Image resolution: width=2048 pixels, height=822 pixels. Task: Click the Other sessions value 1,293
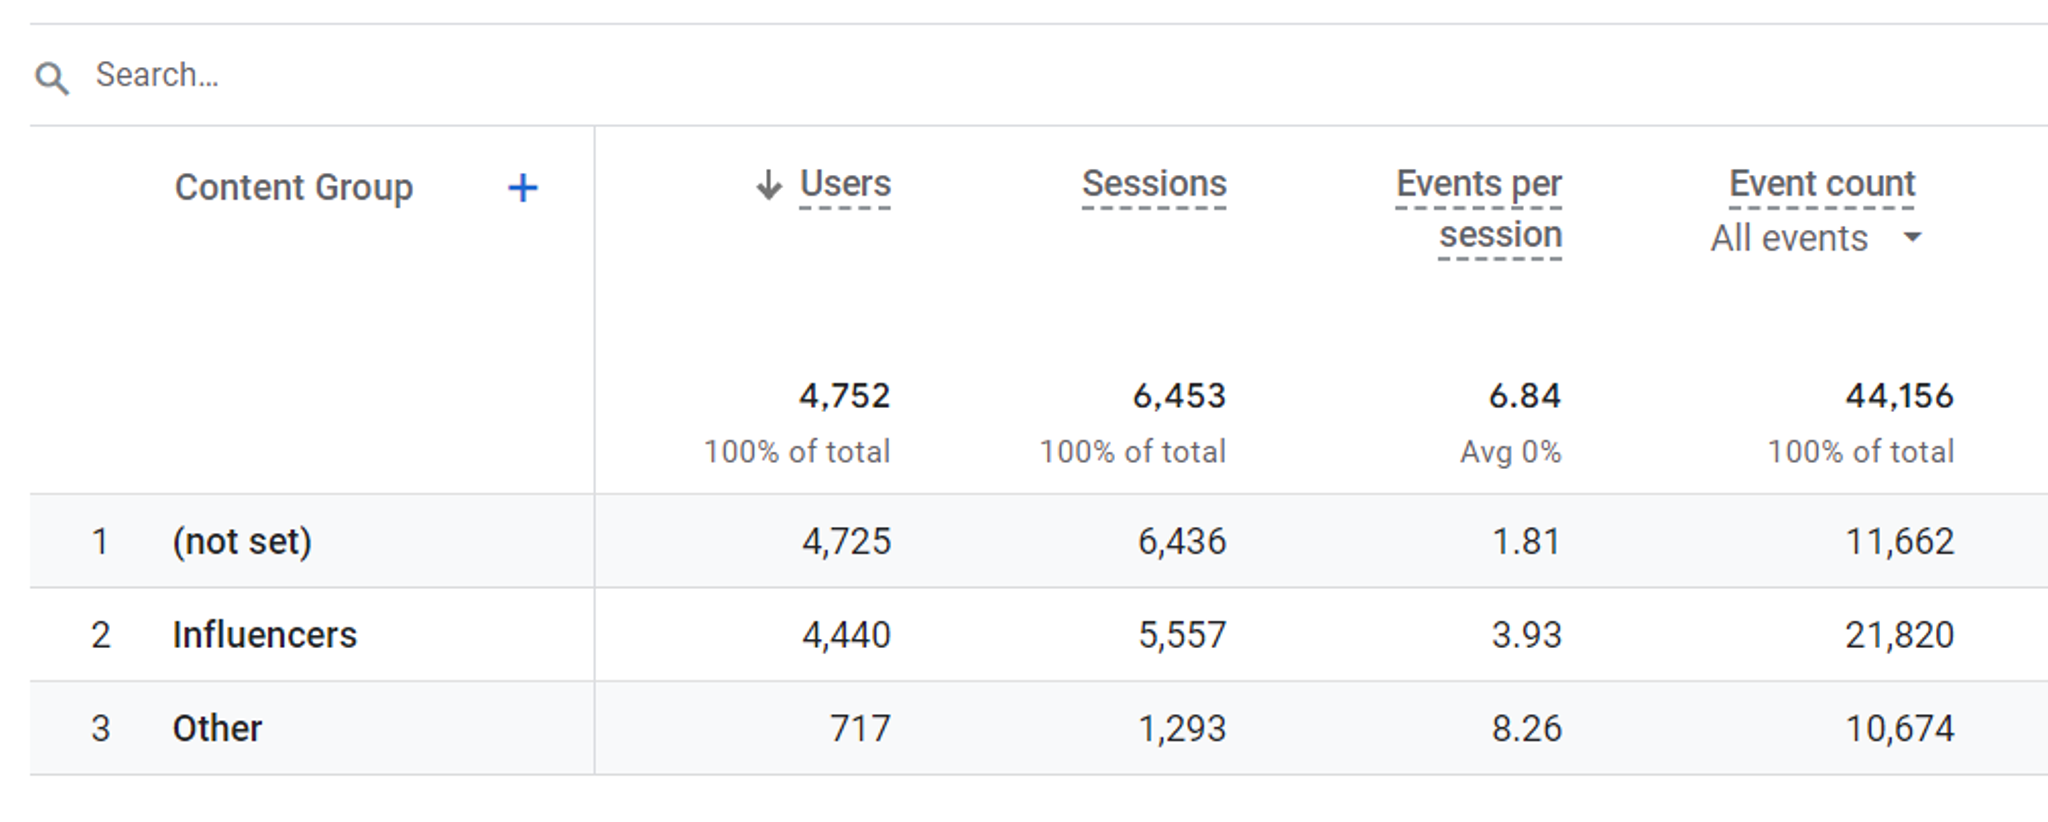pyautogui.click(x=1182, y=729)
